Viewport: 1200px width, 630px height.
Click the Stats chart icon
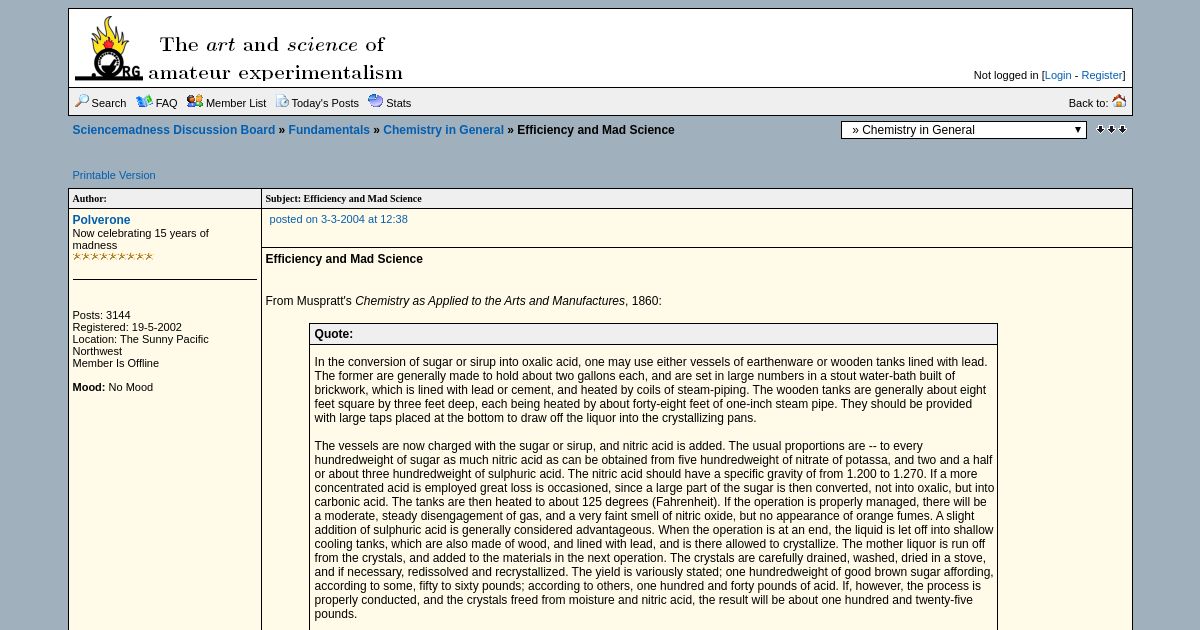[x=376, y=101]
